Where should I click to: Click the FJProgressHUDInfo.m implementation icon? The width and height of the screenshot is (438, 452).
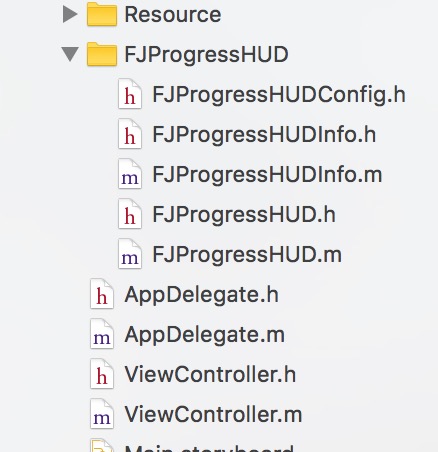coord(130,174)
